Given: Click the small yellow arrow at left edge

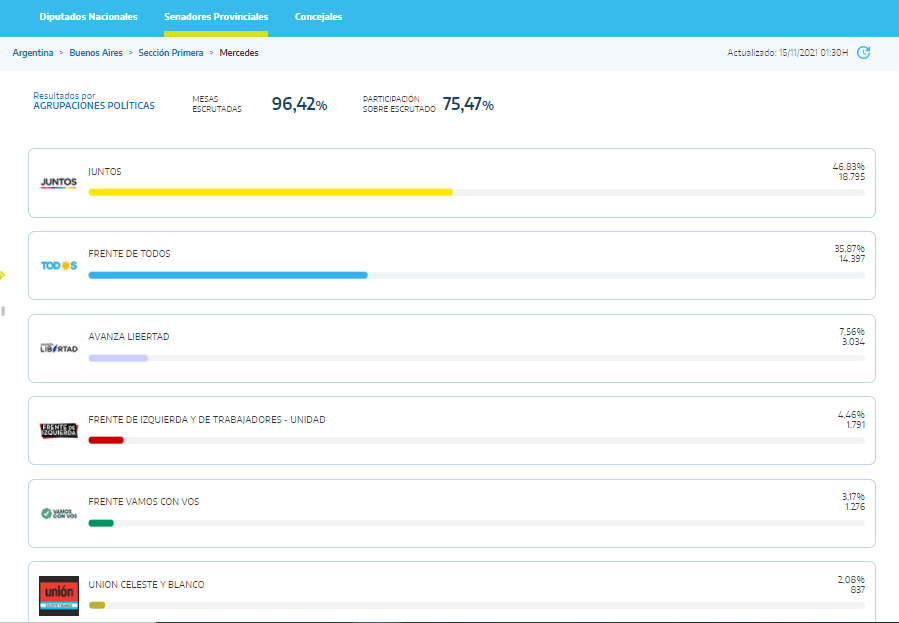Looking at the screenshot, I should [x=3, y=275].
